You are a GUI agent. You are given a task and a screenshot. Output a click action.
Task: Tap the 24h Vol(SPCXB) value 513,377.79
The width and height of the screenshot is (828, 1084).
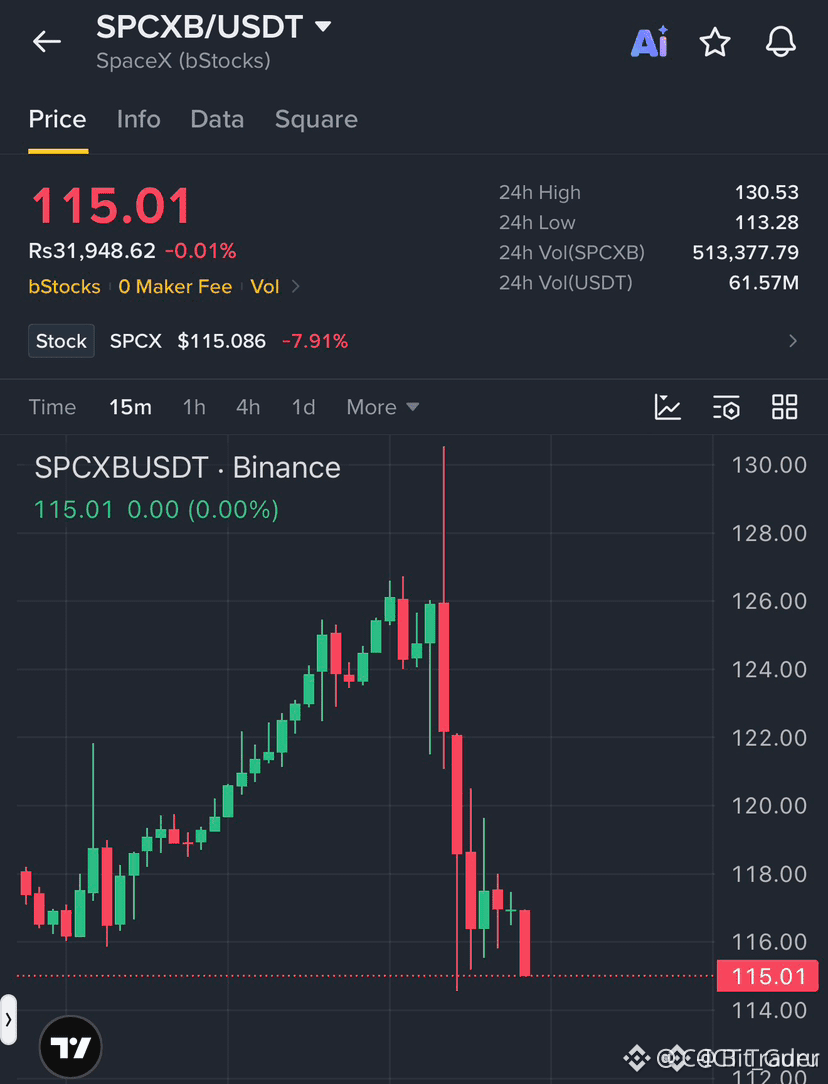(746, 252)
